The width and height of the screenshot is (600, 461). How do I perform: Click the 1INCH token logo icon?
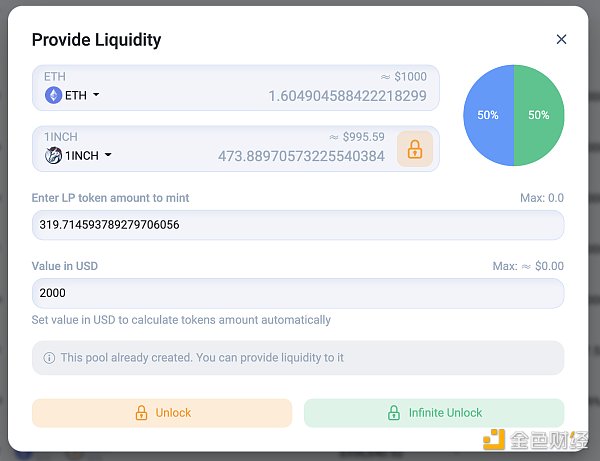click(53, 155)
